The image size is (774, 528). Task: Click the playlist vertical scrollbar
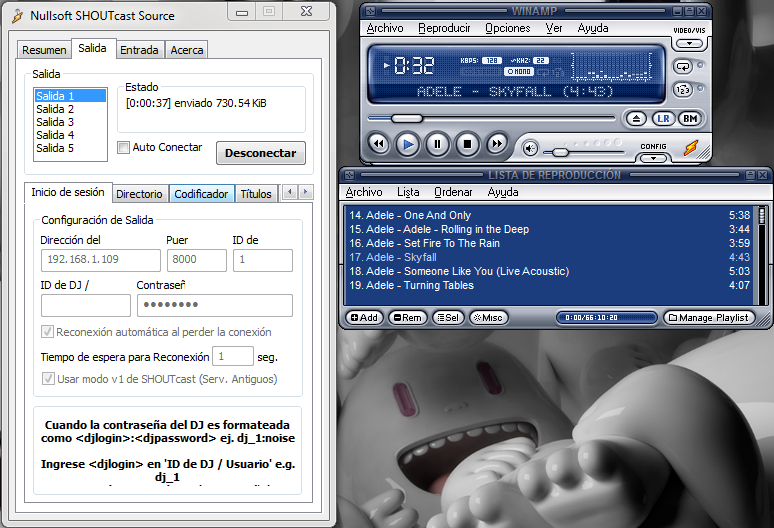(x=762, y=255)
